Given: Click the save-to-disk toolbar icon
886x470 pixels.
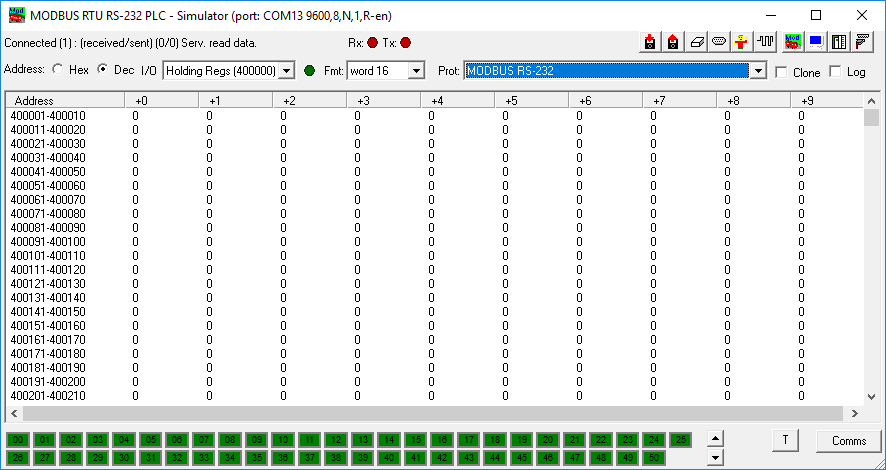Looking at the screenshot, I should (651, 42).
